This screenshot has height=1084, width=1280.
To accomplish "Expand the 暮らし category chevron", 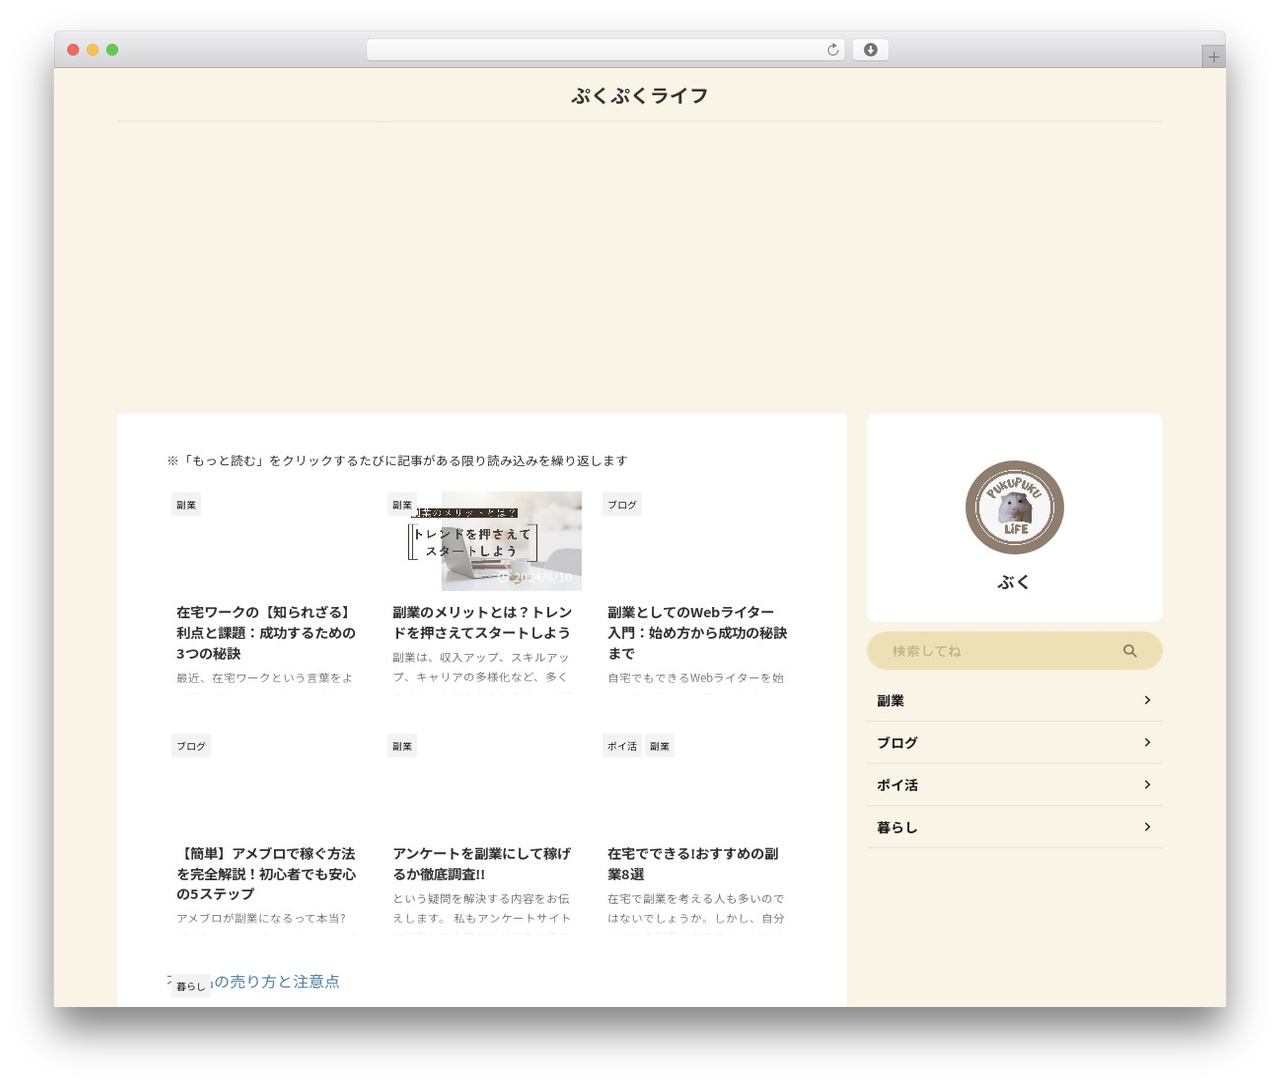I will pos(1147,827).
